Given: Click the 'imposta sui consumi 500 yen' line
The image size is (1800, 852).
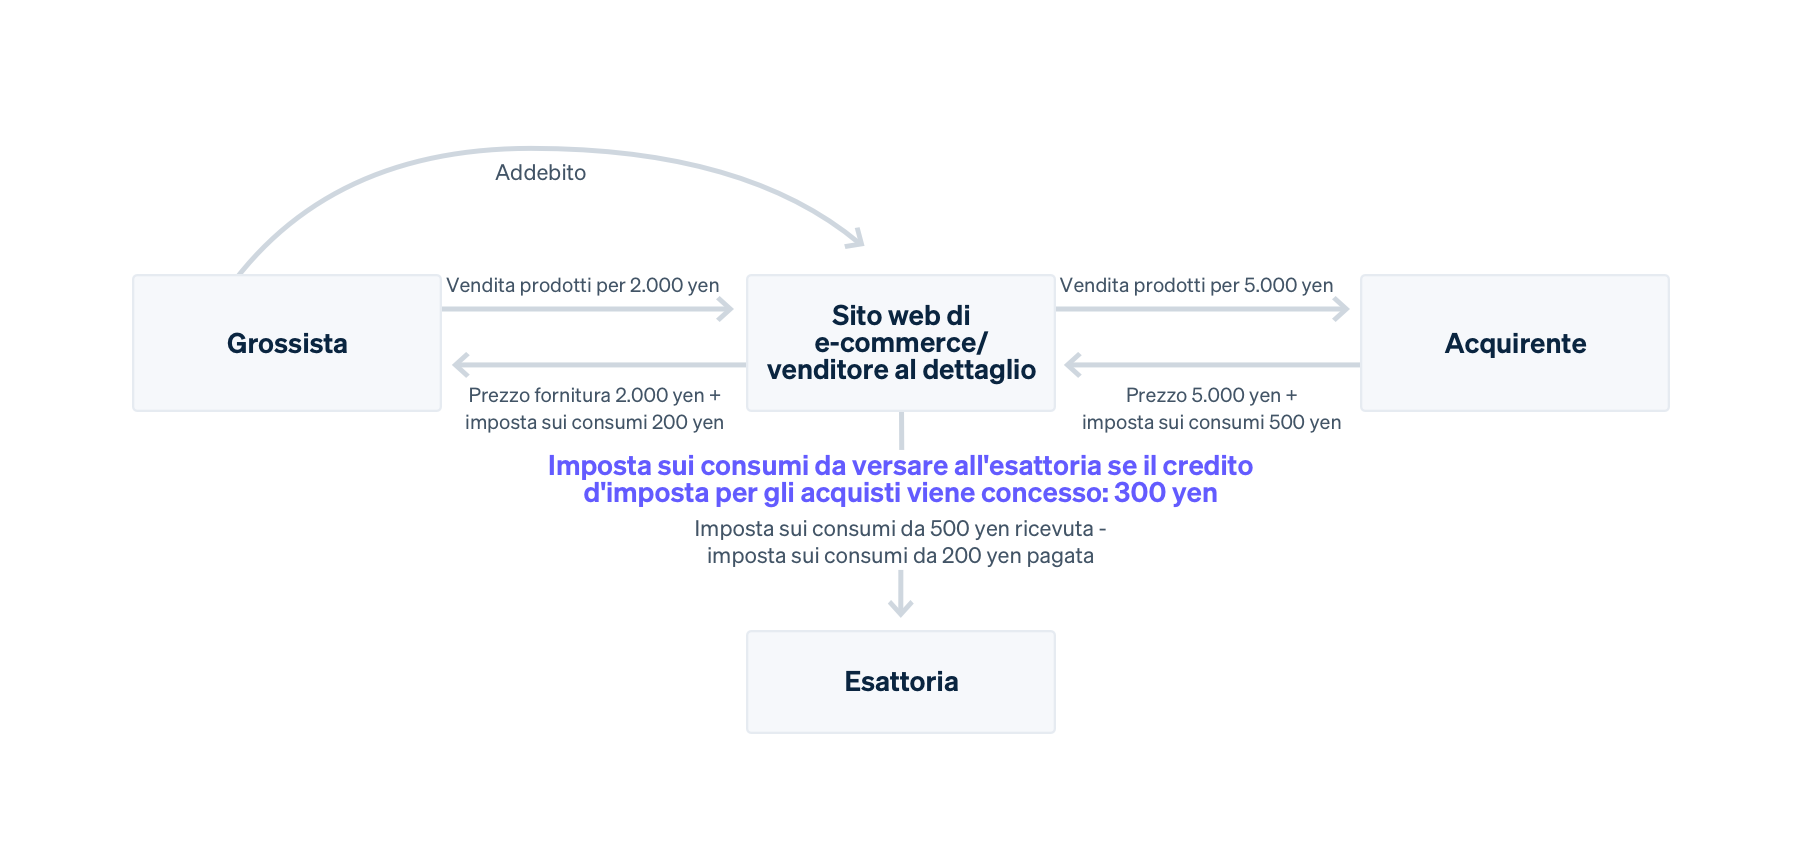Looking at the screenshot, I should (1211, 422).
